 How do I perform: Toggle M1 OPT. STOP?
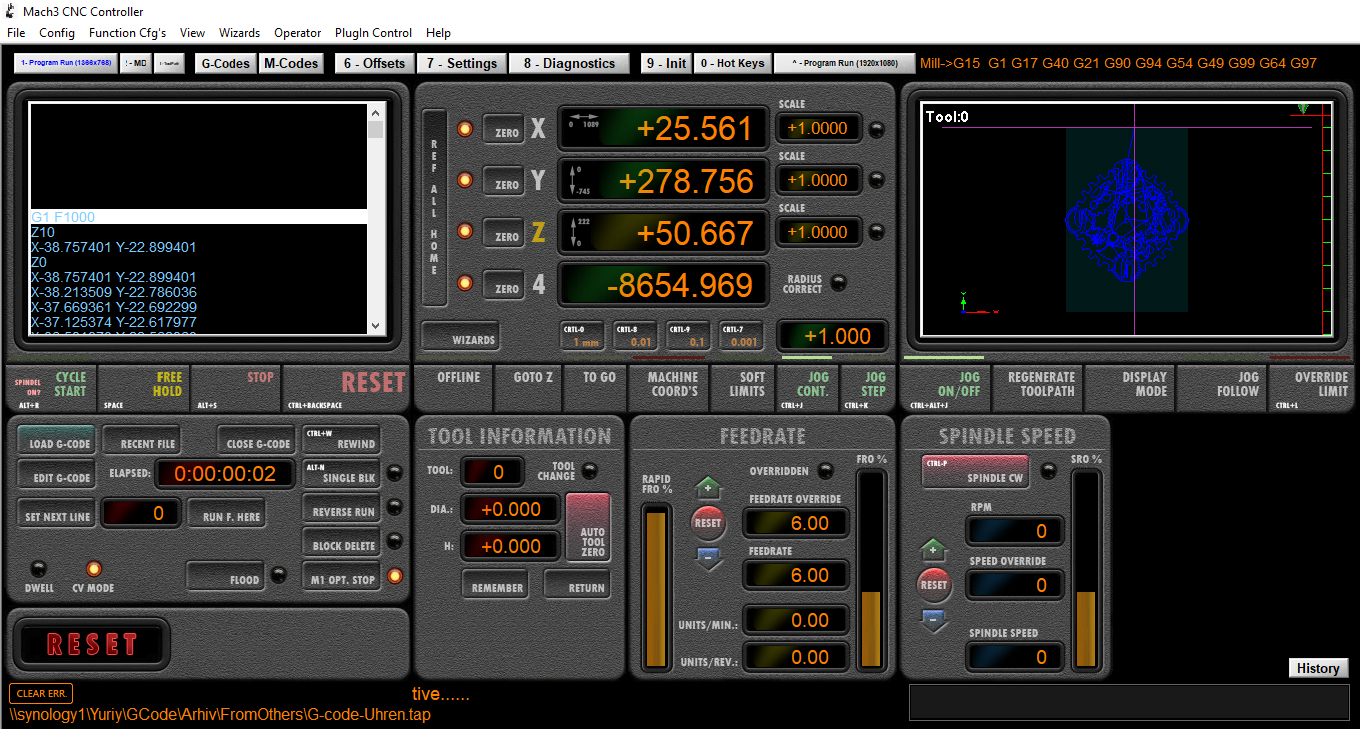click(x=342, y=576)
